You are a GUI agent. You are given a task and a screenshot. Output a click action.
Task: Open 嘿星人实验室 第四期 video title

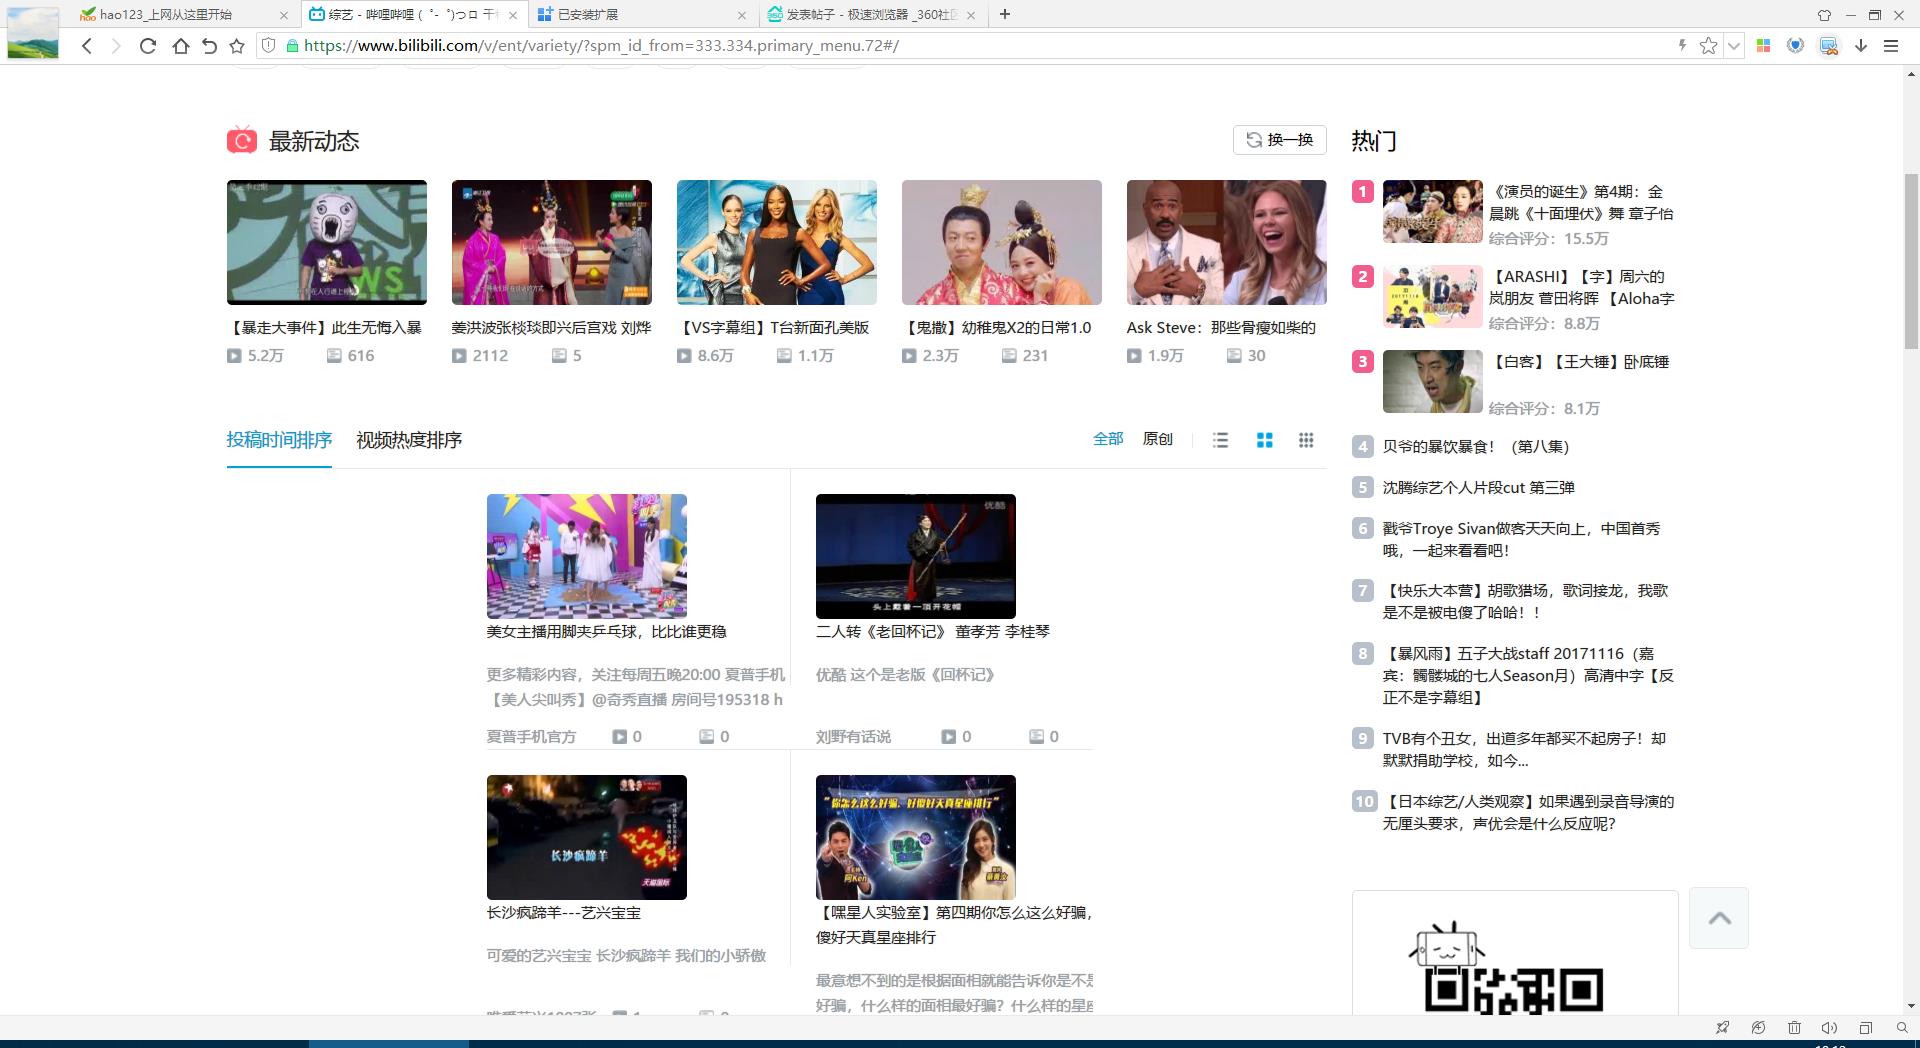(x=954, y=925)
